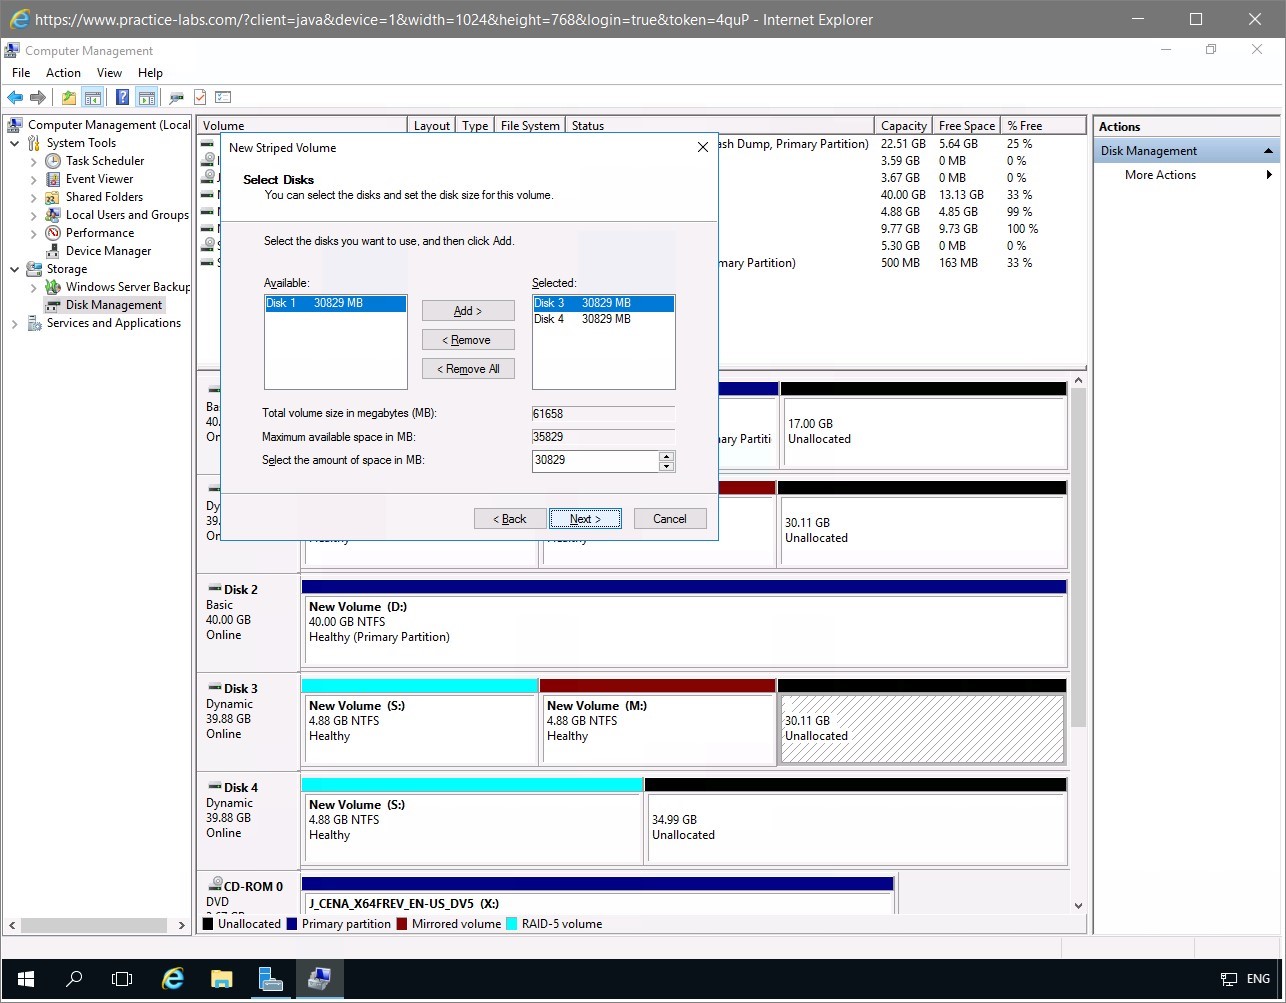
Task: Select Disk 4 in the Selected list
Action: (582, 319)
